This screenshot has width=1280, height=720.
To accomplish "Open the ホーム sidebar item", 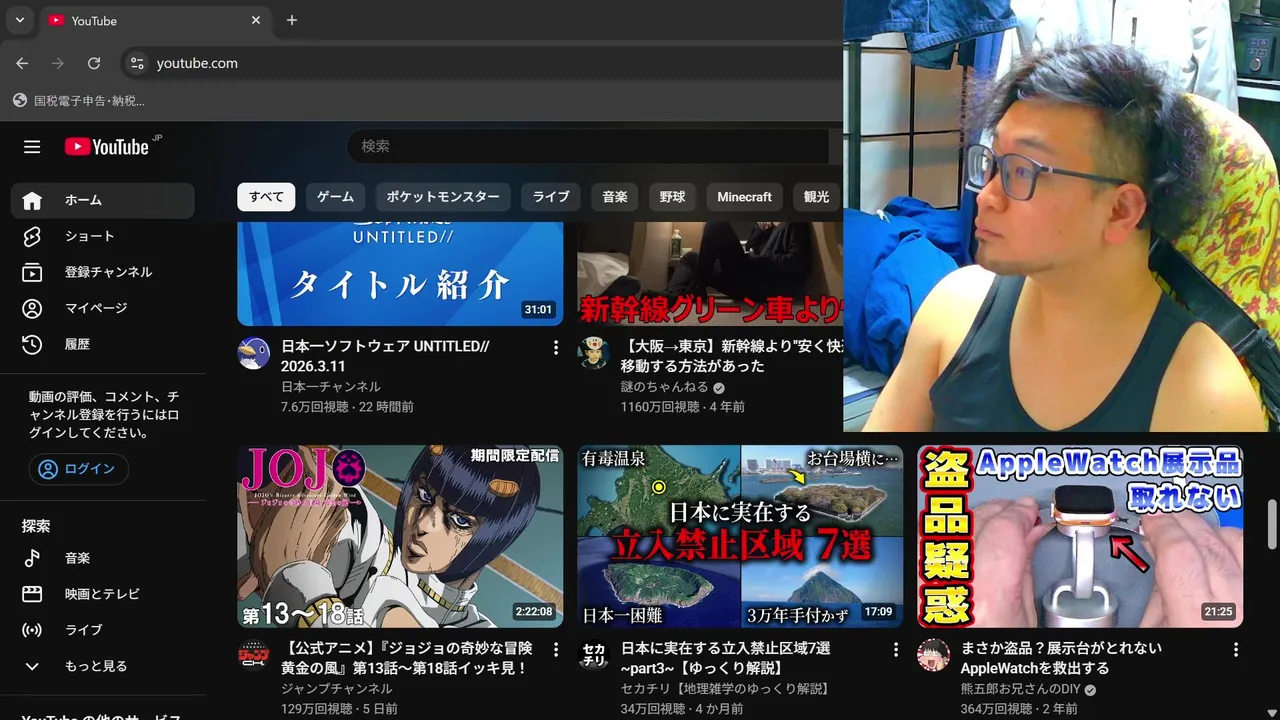I will pyautogui.click(x=103, y=200).
